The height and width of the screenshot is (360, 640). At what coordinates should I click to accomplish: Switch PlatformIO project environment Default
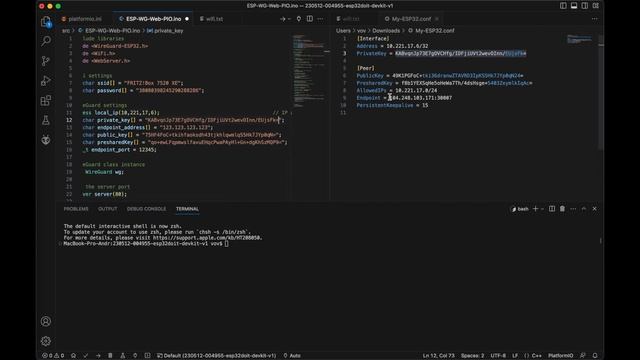click(x=217, y=356)
